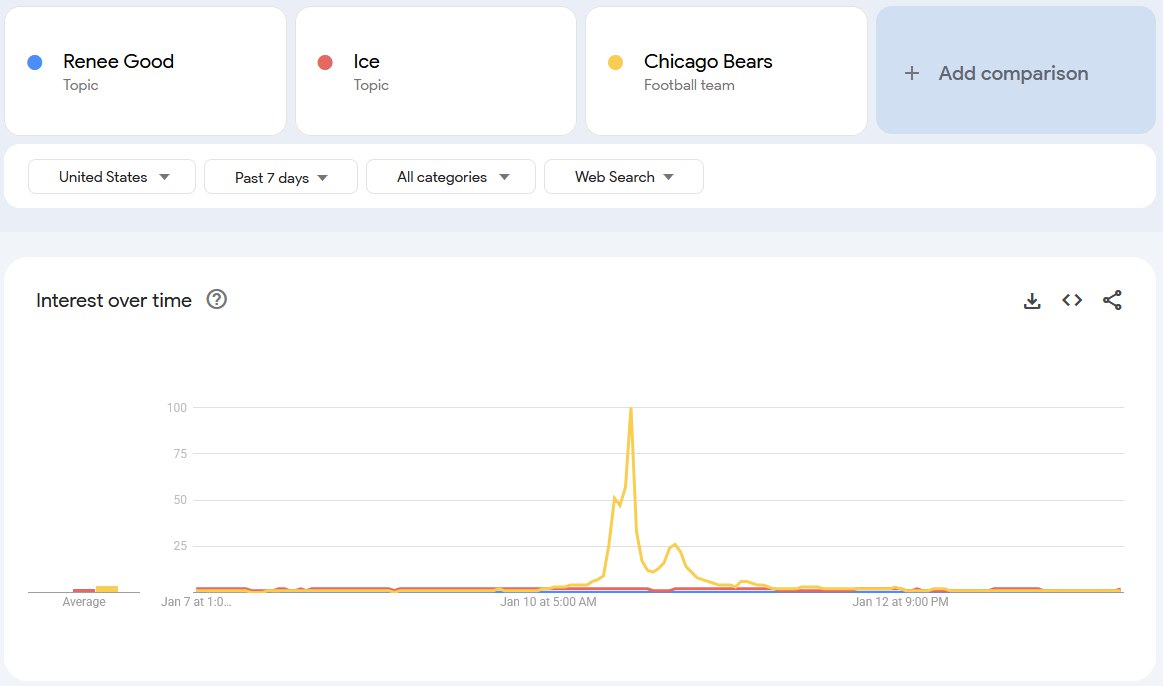Select the Ice search term card
1163x686 pixels.
tap(436, 71)
